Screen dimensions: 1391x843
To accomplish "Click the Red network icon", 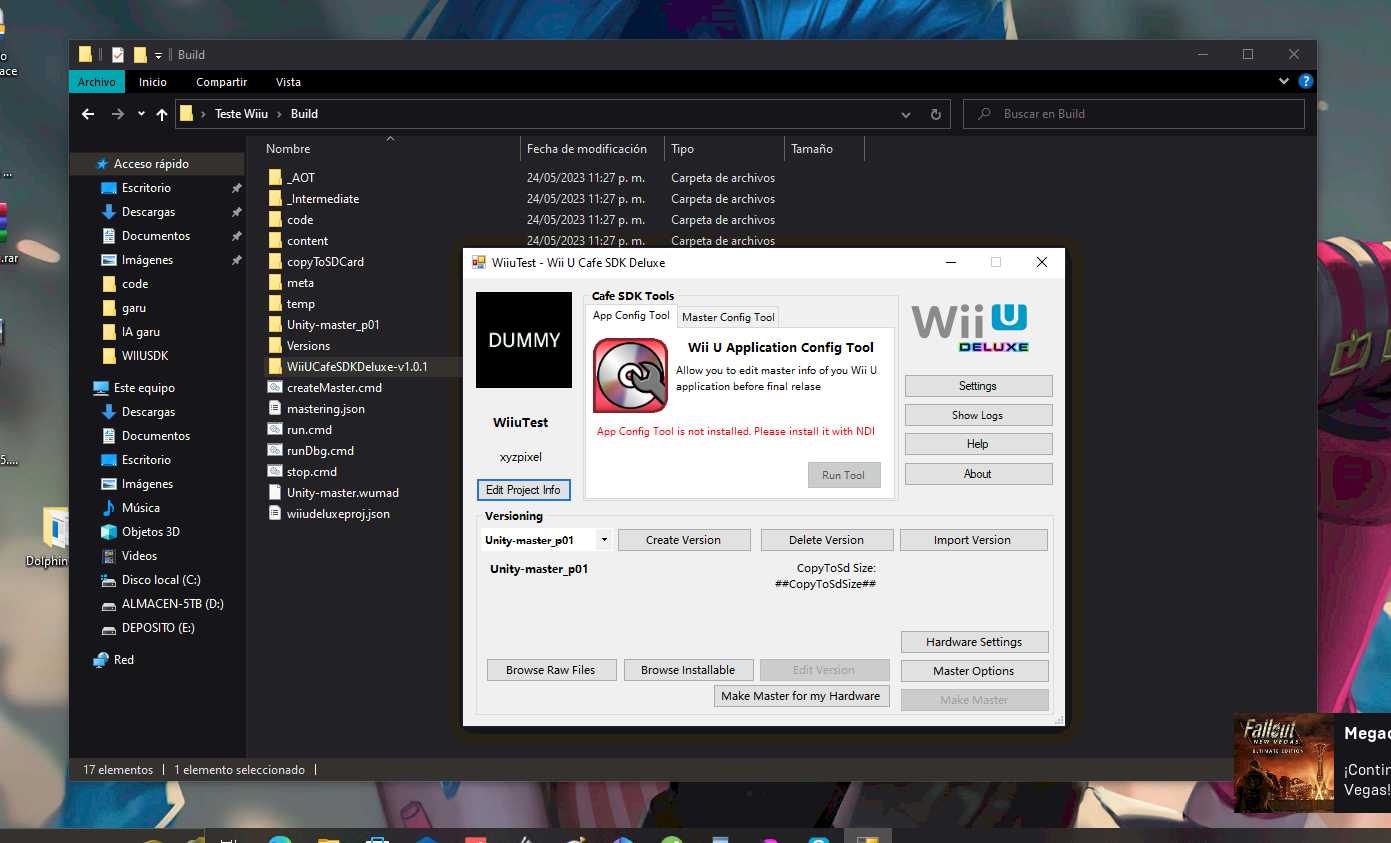I will coord(101,660).
